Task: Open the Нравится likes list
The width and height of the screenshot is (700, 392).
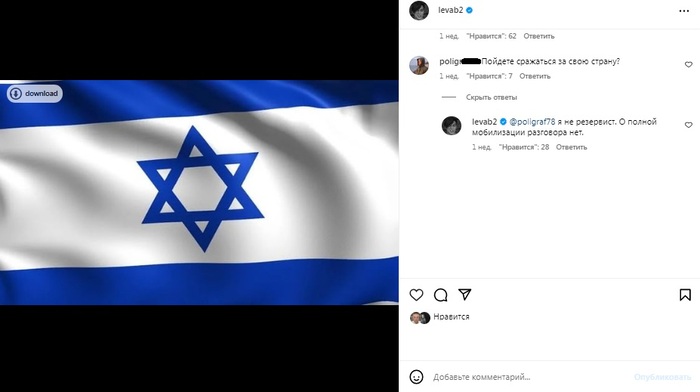Action: (451, 317)
